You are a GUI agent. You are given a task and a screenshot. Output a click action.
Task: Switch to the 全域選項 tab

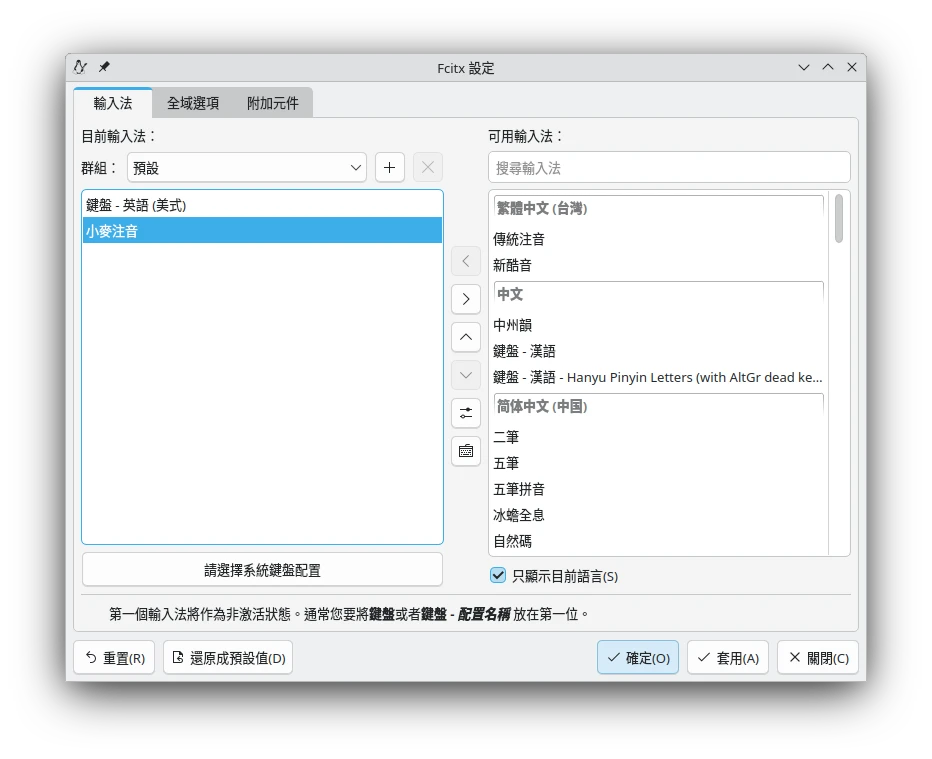[193, 103]
